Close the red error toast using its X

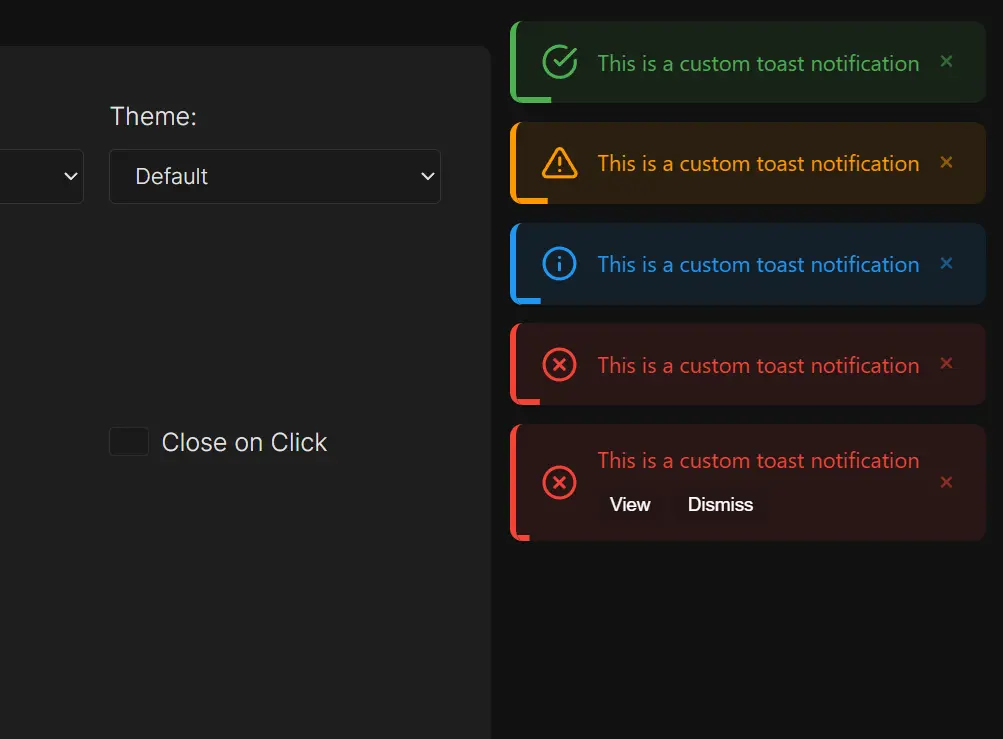click(946, 364)
